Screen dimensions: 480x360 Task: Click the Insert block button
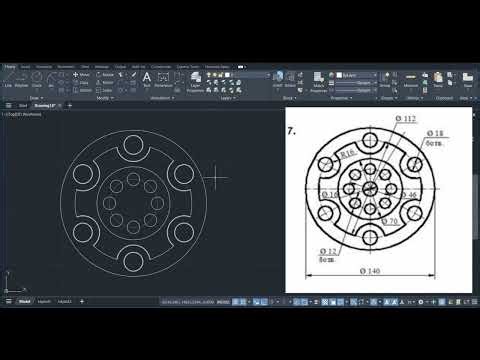coord(277,79)
